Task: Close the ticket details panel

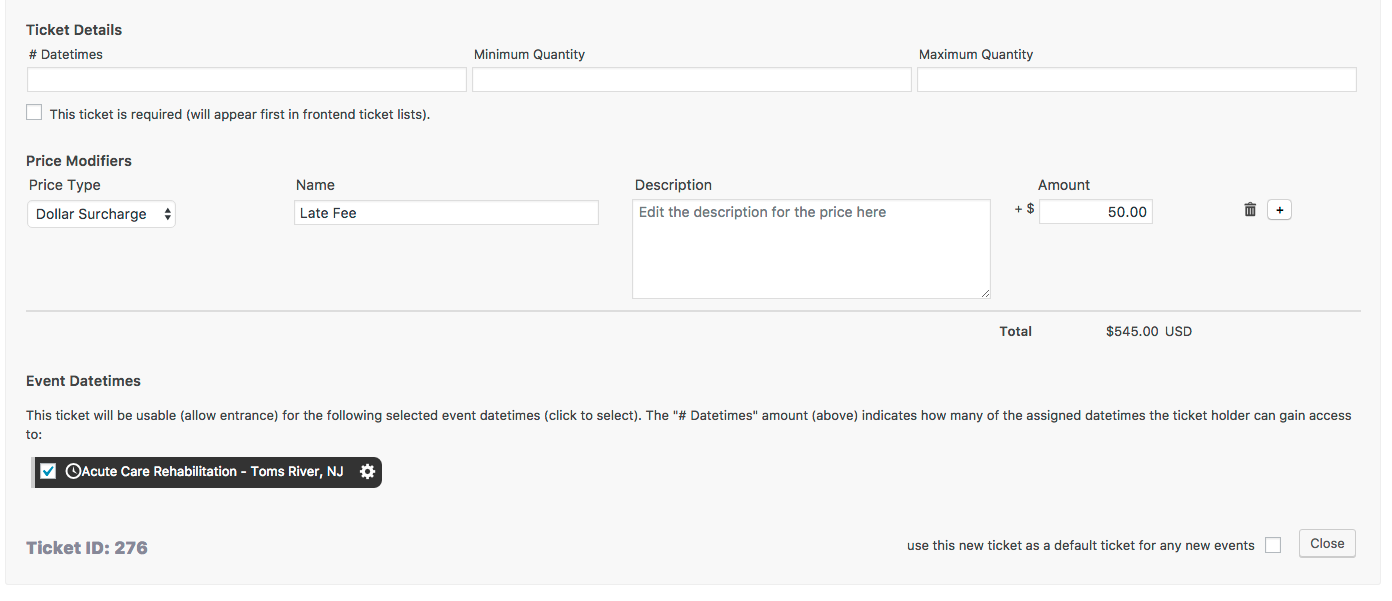Action: (x=1327, y=544)
